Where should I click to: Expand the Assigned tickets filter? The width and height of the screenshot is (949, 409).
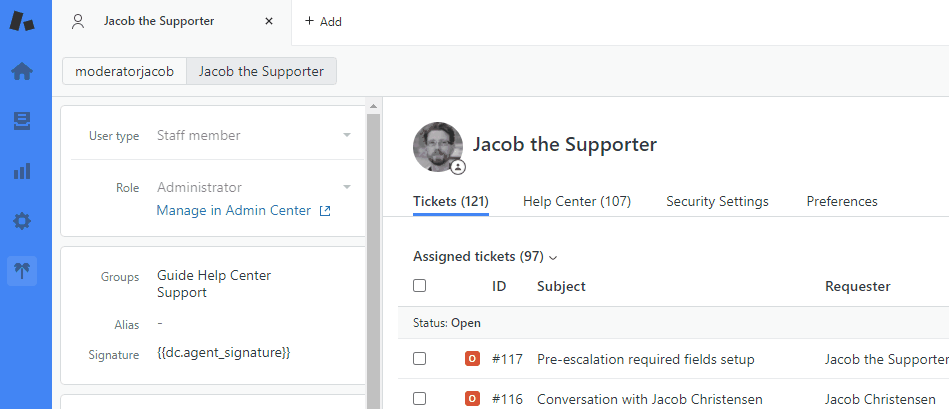tap(485, 256)
